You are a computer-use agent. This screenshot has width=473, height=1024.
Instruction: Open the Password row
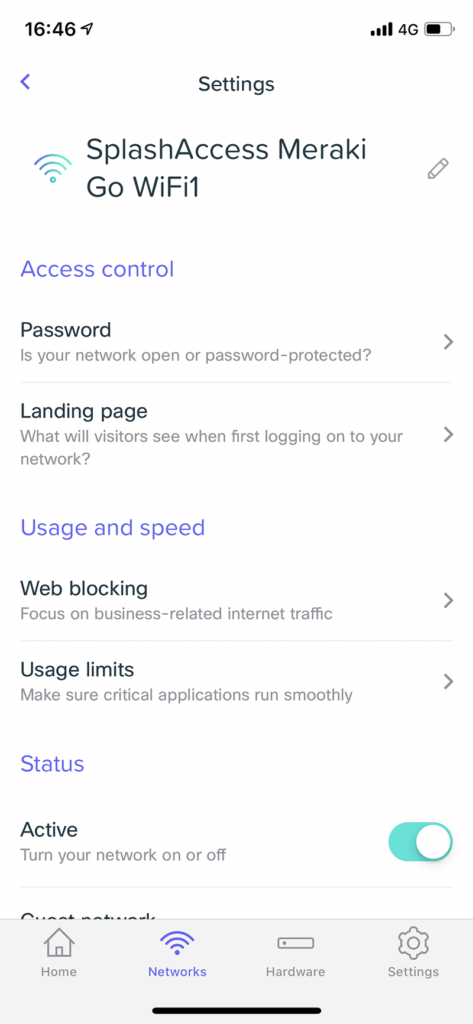click(236, 342)
